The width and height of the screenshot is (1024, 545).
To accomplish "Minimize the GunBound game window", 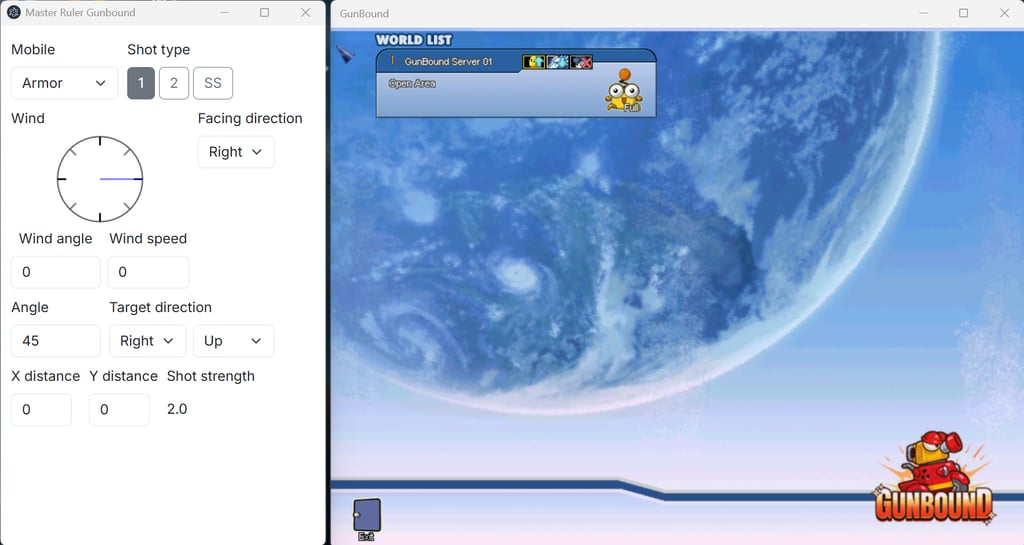I will click(923, 13).
